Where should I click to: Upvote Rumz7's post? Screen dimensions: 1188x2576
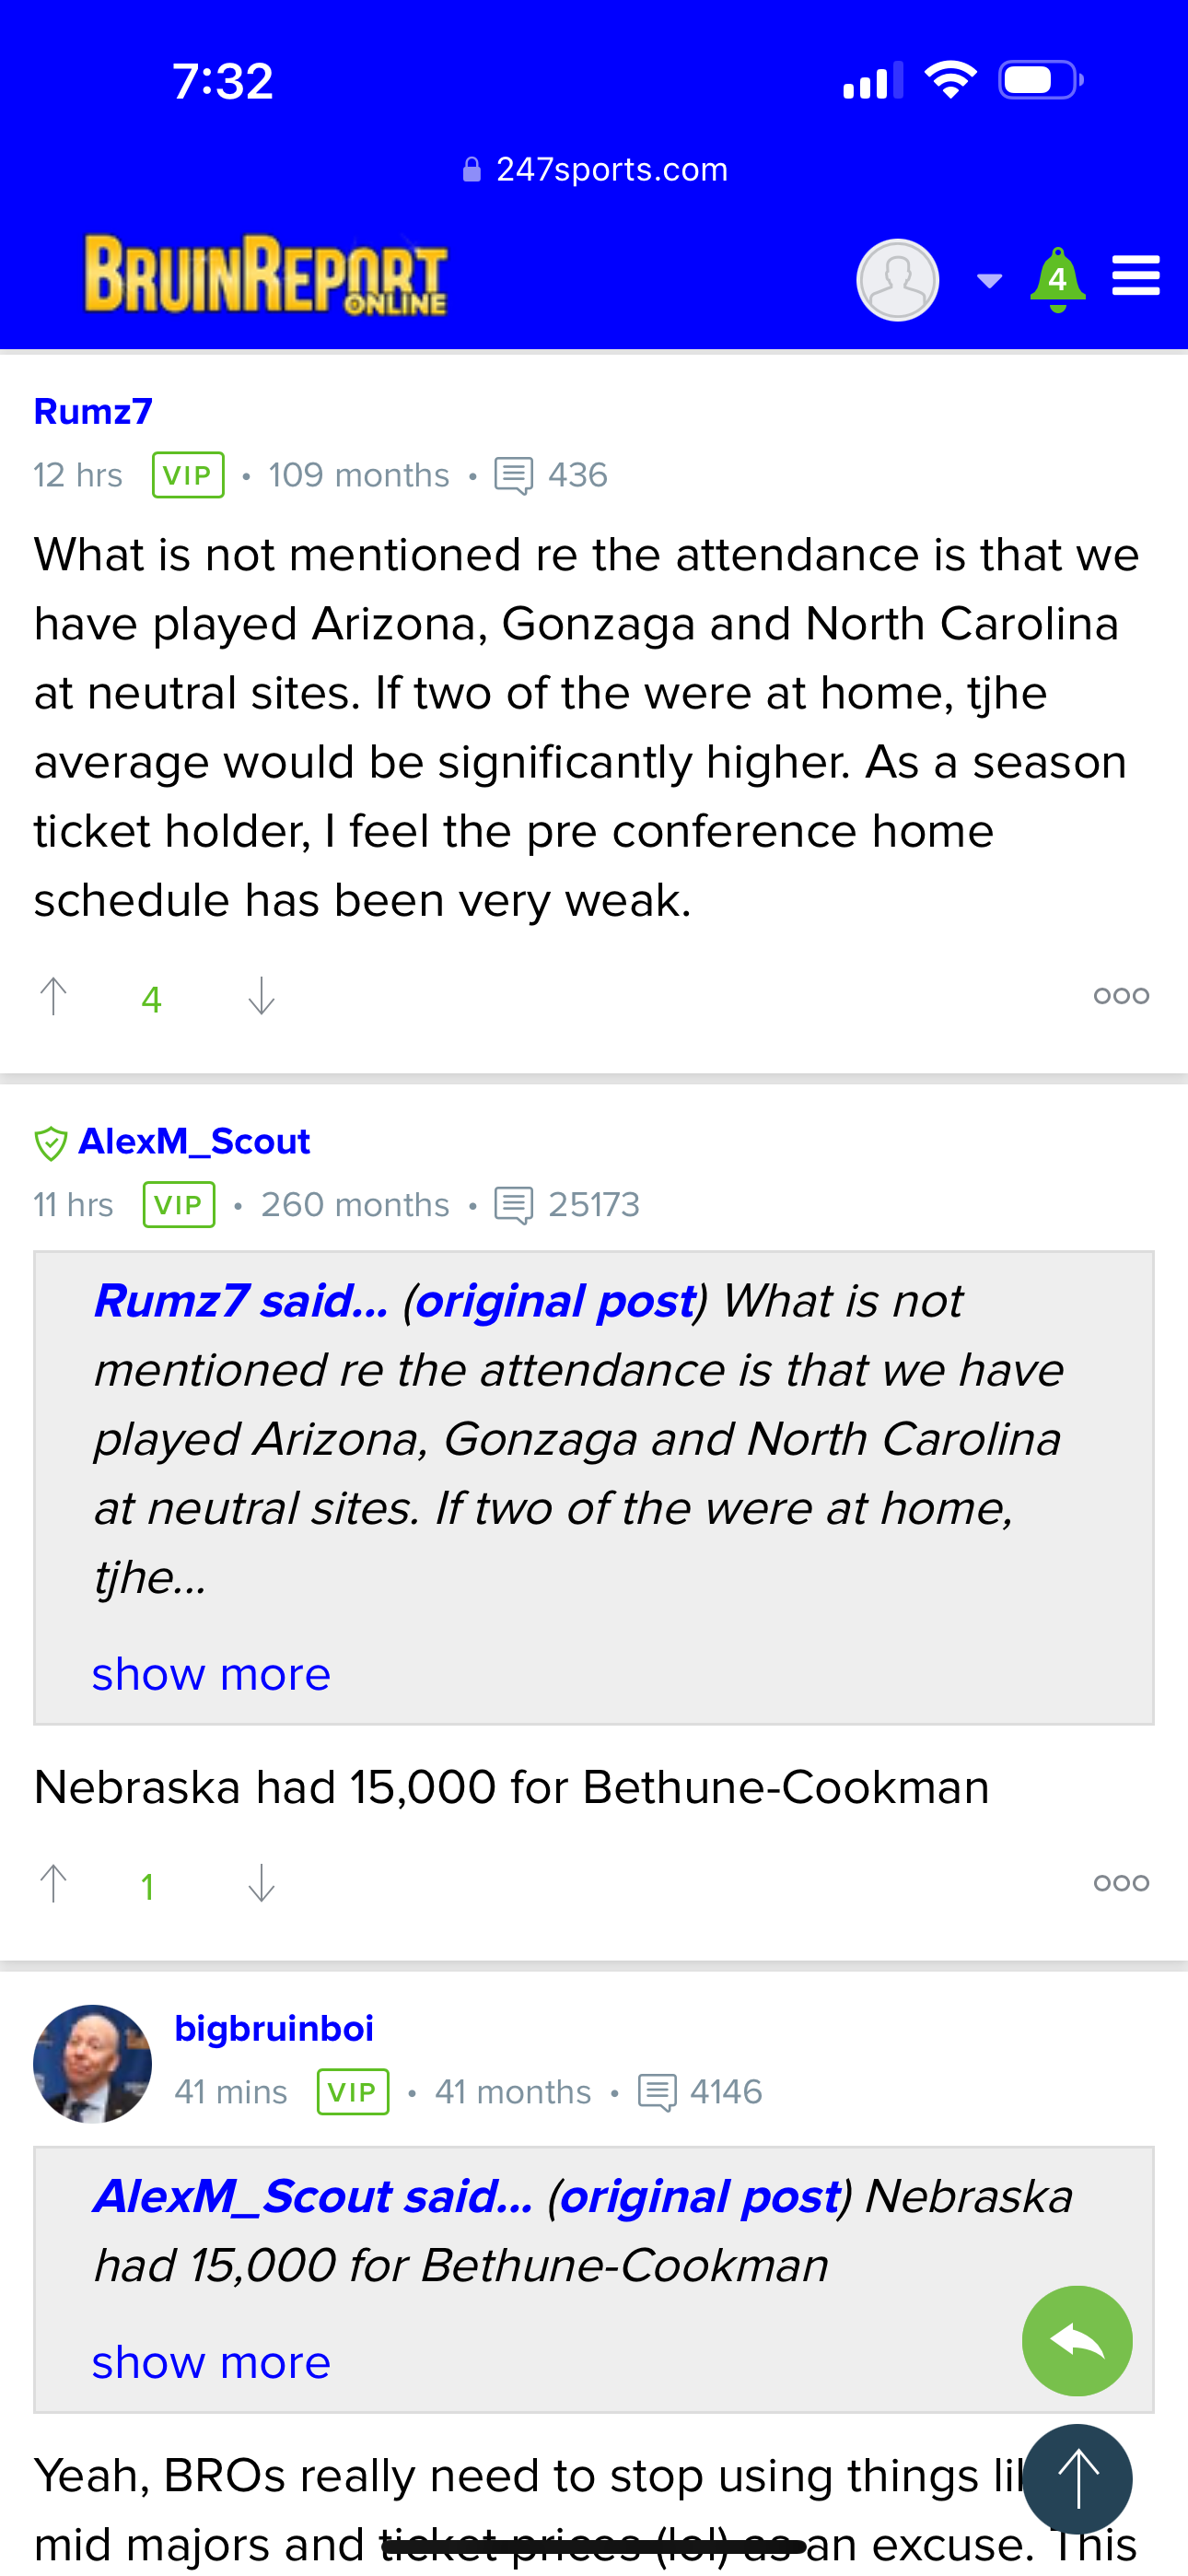click(x=54, y=996)
